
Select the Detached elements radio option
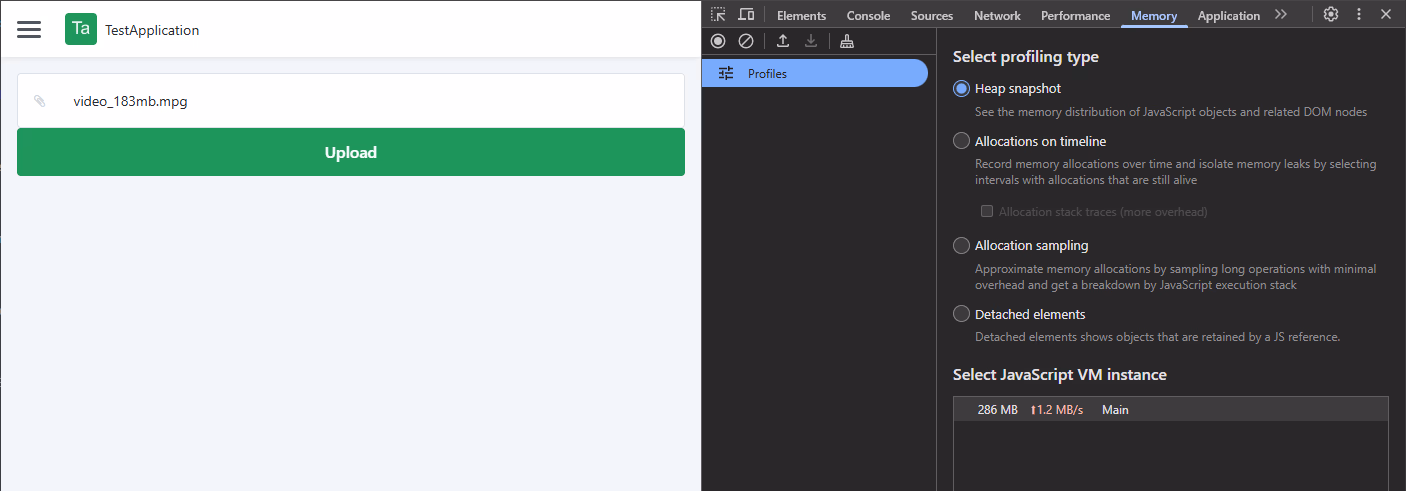click(961, 314)
